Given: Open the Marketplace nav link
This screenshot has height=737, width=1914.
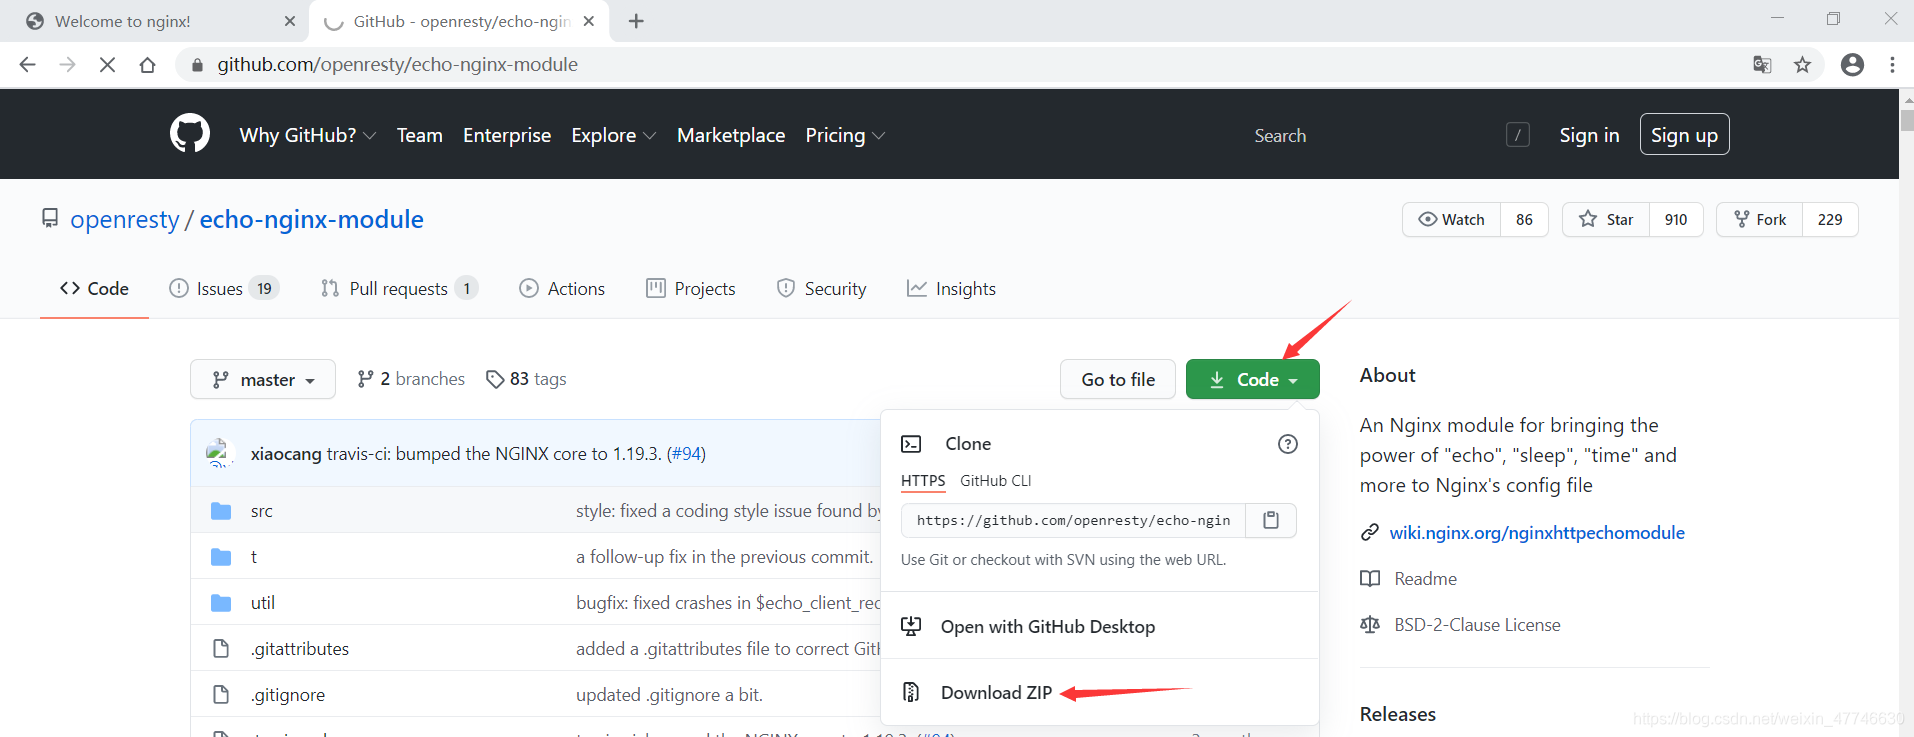Looking at the screenshot, I should coord(731,135).
